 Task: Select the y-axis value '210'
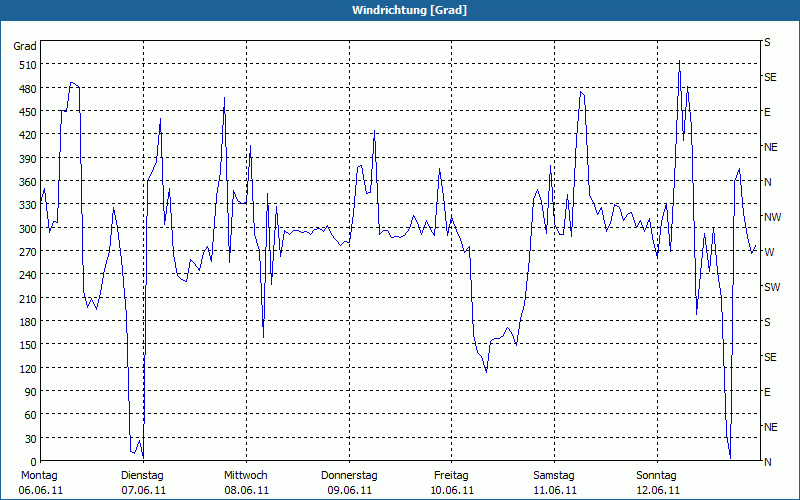click(28, 299)
